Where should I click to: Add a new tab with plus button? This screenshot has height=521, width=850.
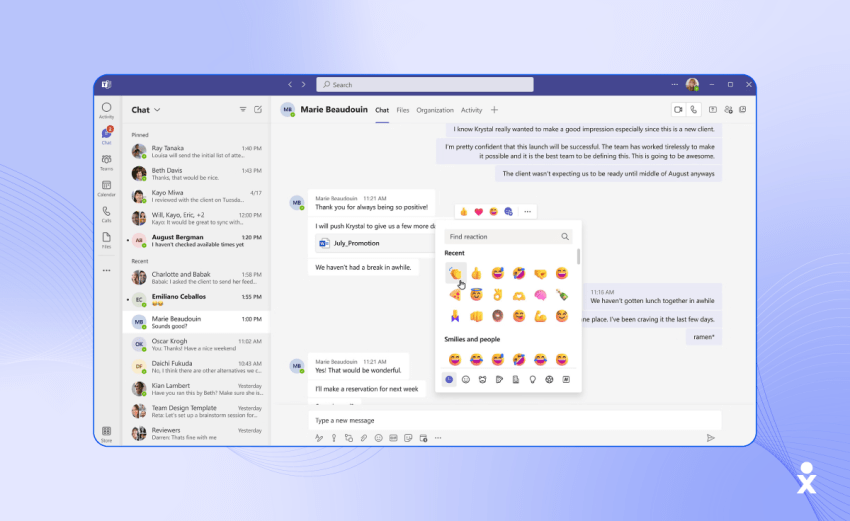click(x=494, y=110)
